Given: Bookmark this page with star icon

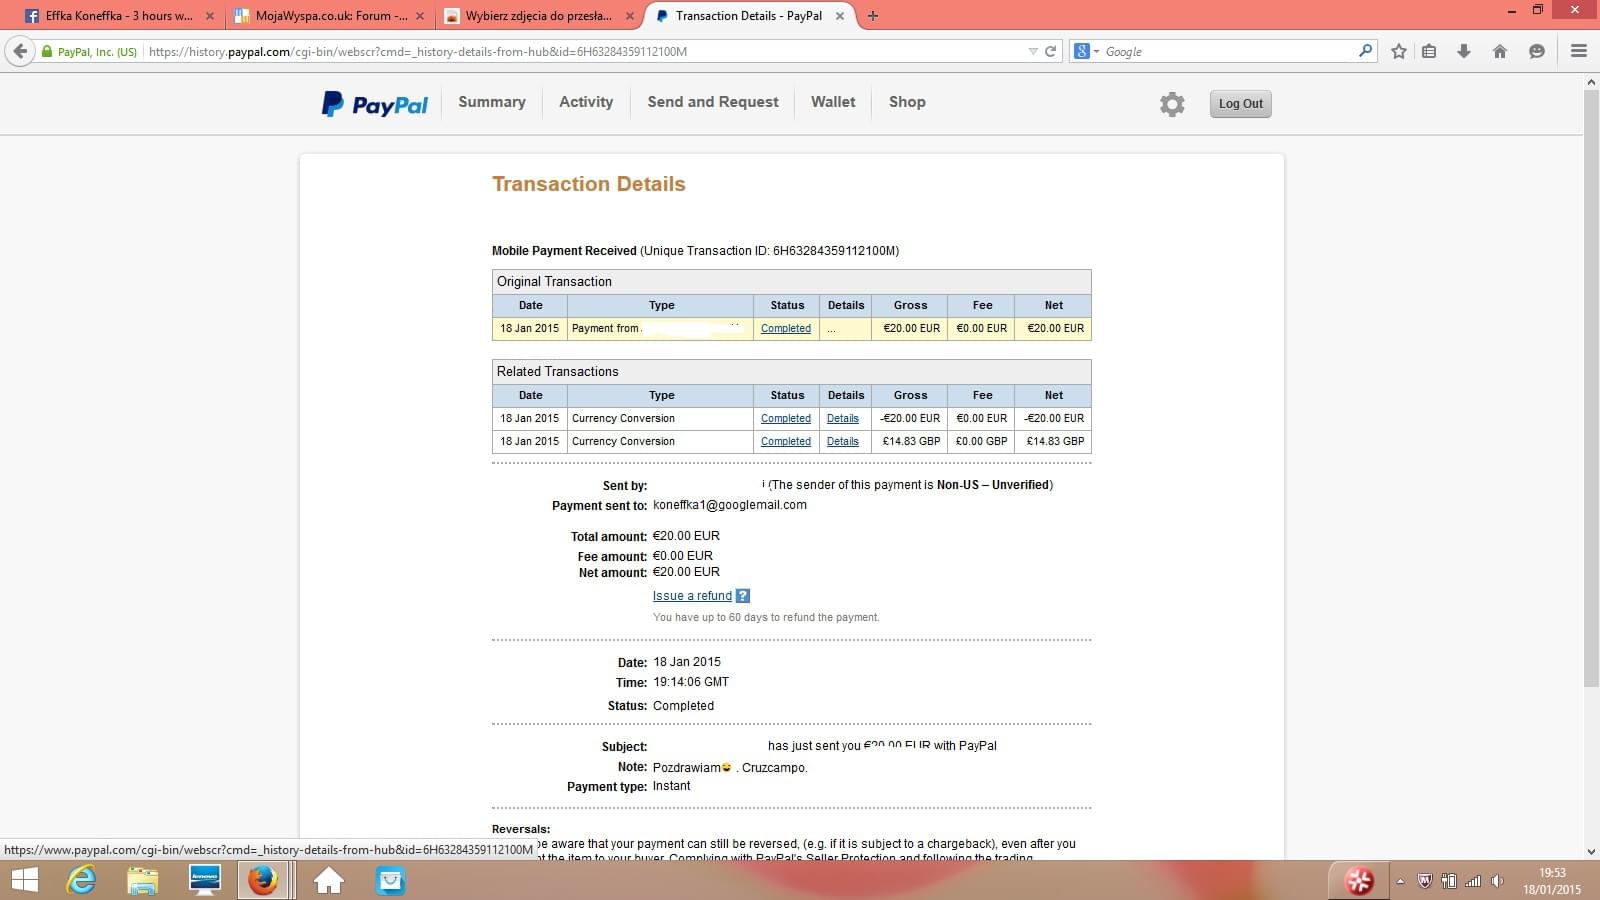Looking at the screenshot, I should 1399,51.
